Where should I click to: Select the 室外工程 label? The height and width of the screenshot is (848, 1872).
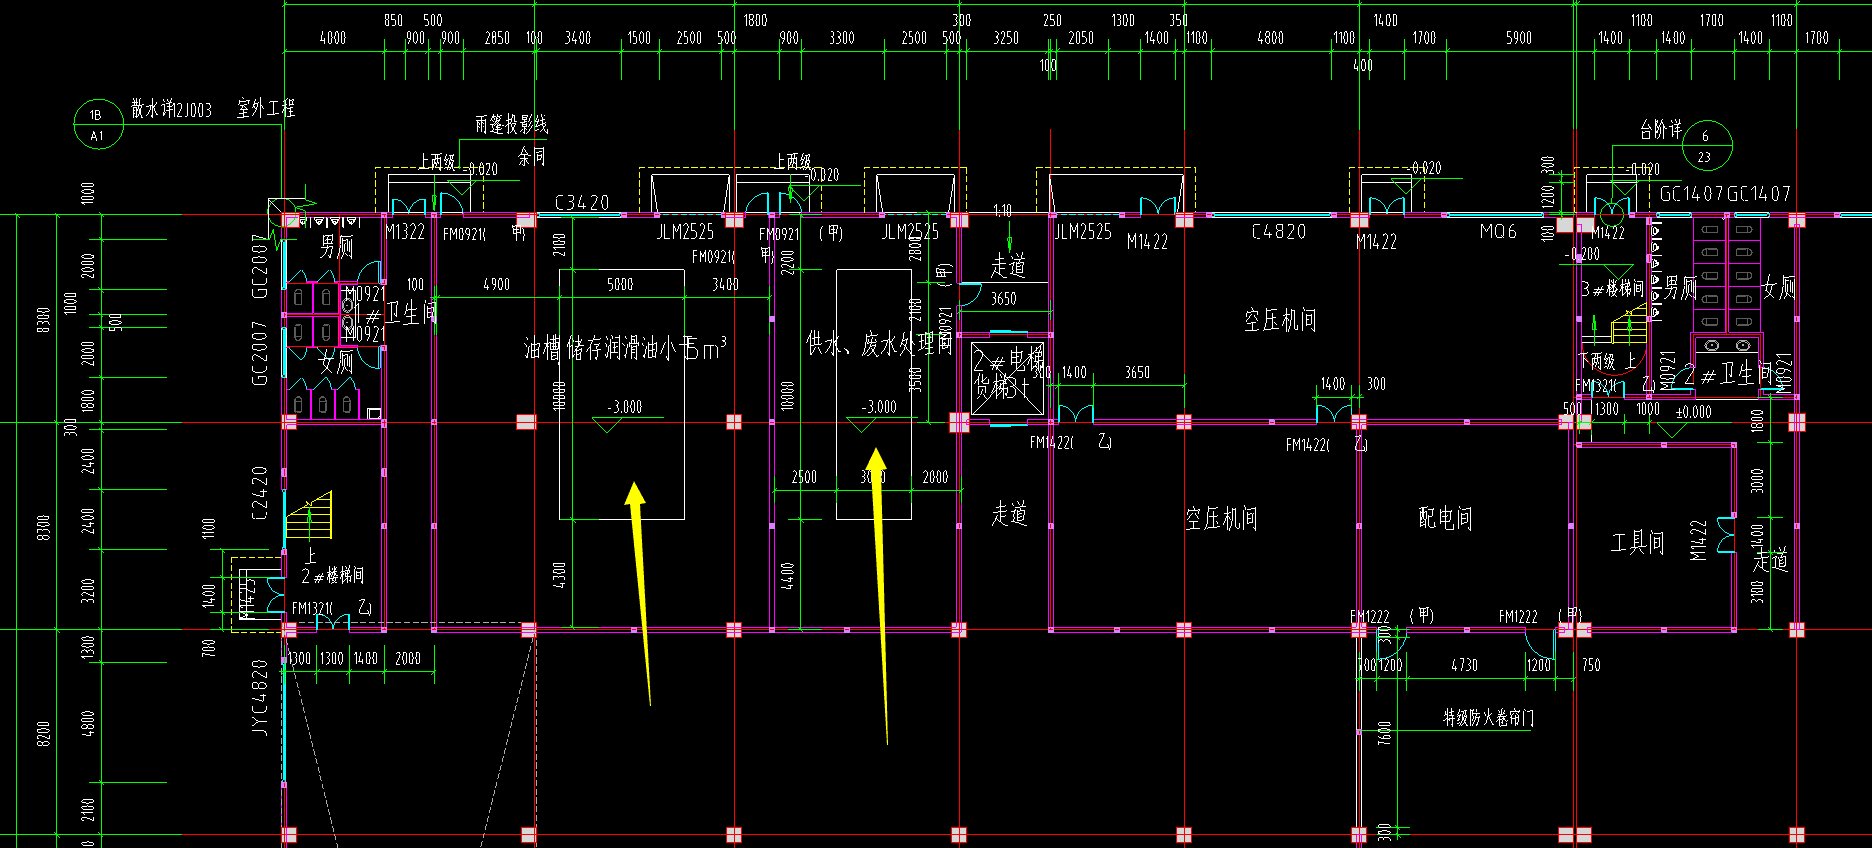click(x=266, y=108)
